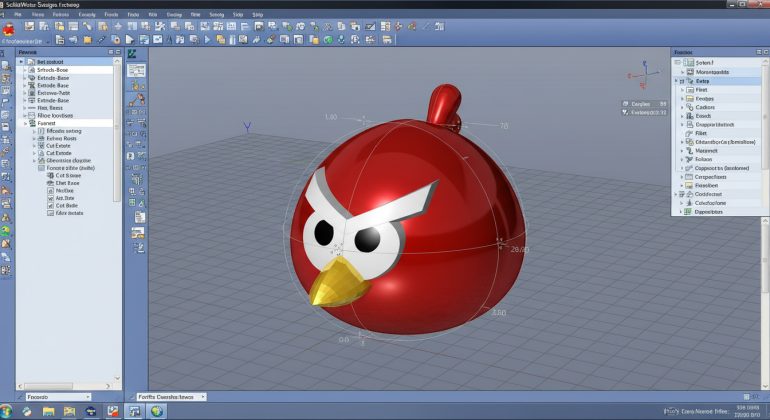
Task: Open the last menu in the menu bar
Action: 258,15
